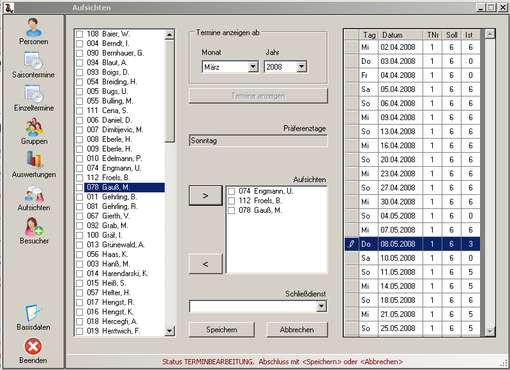The width and height of the screenshot is (510, 370).
Task: Open the Basisdaten icon
Action: [33, 313]
